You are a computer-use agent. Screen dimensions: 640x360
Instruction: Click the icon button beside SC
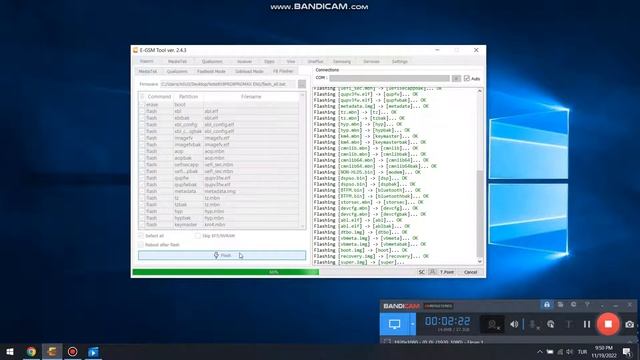(432, 272)
